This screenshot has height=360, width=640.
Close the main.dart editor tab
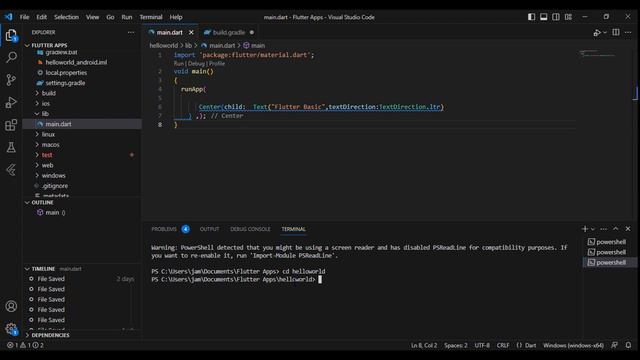click(191, 32)
